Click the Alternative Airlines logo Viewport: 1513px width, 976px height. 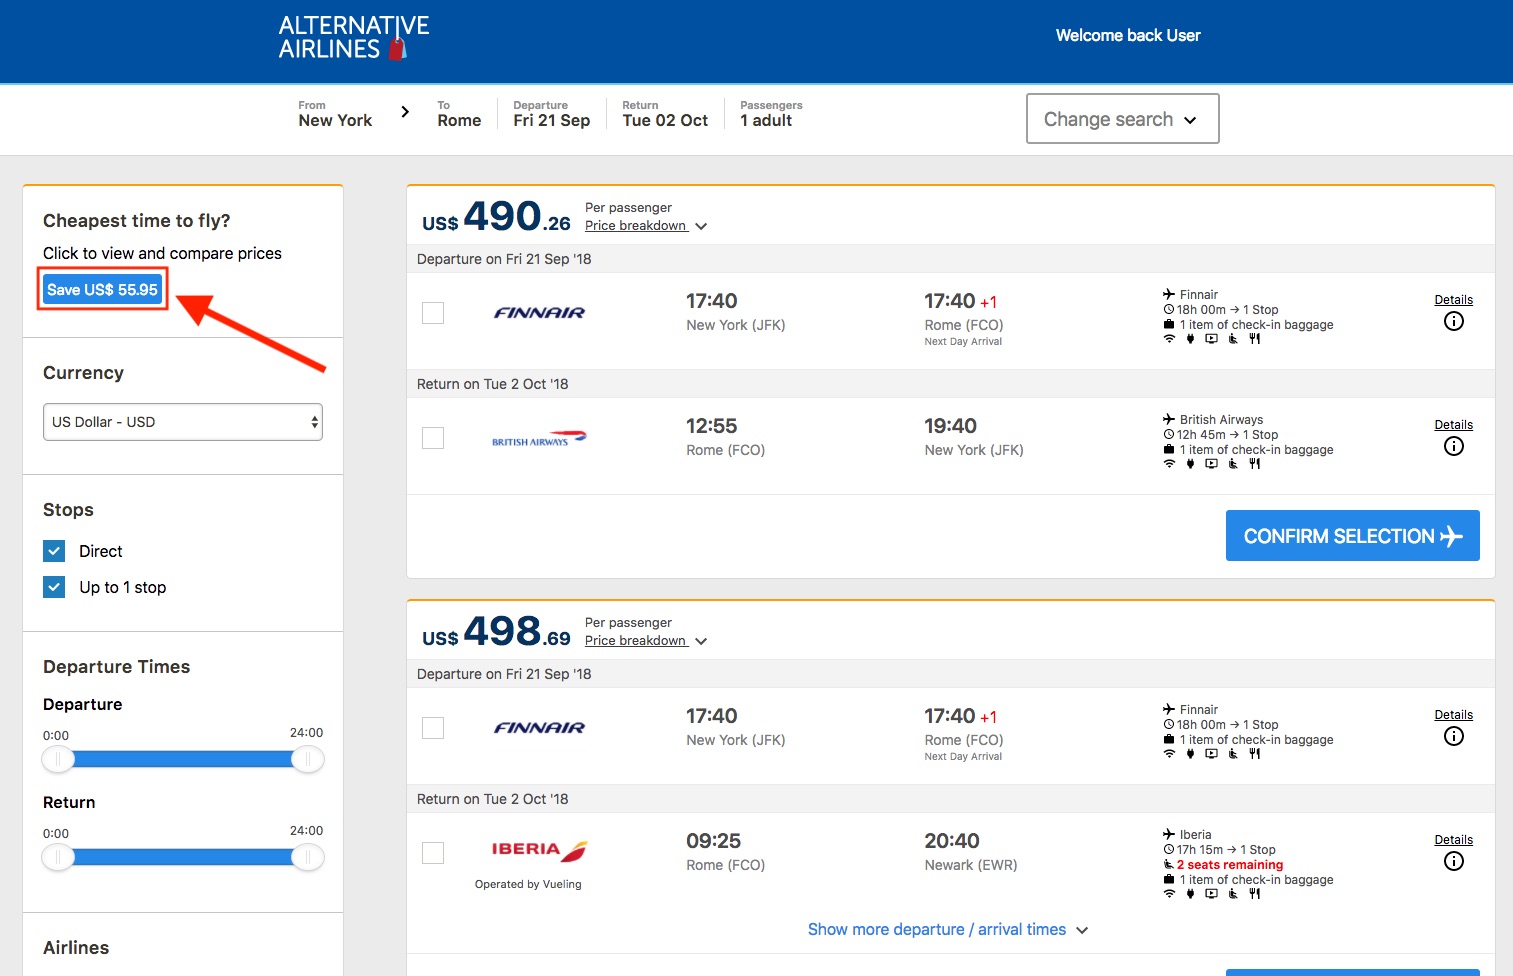click(x=353, y=38)
